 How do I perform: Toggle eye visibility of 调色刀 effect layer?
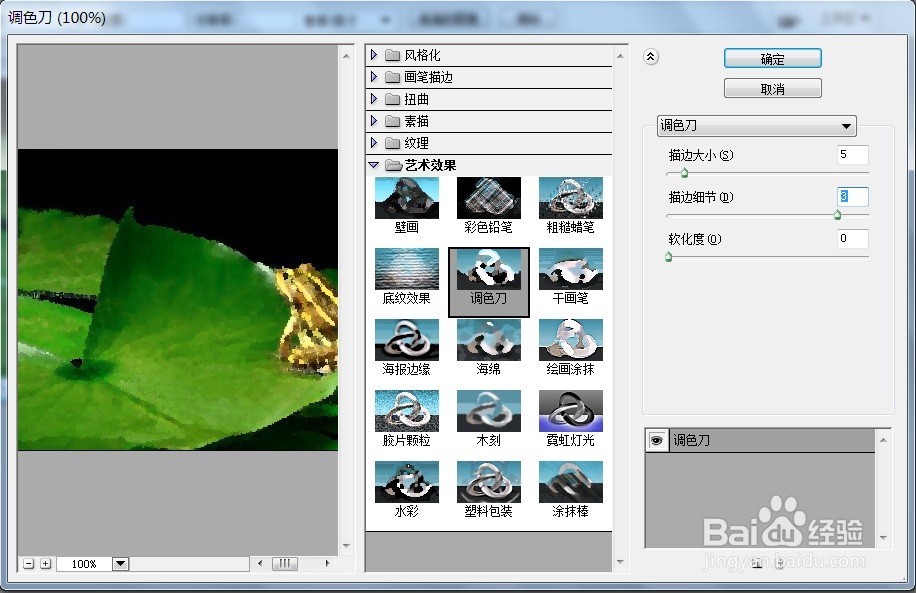tap(657, 441)
